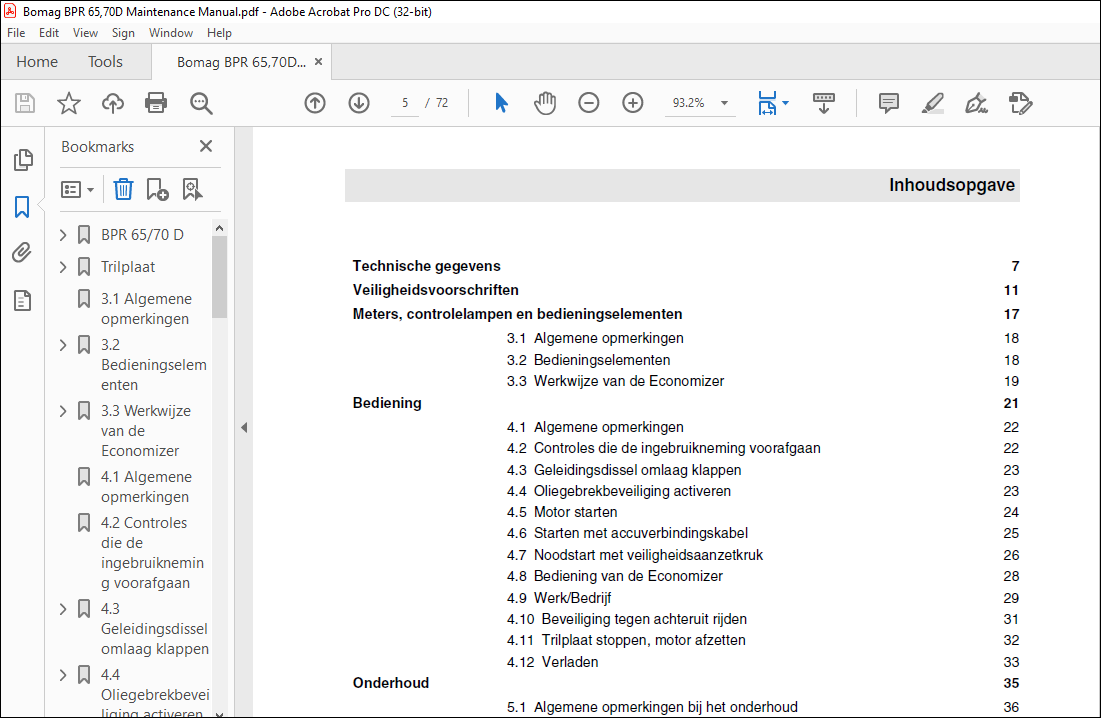1101x718 pixels.
Task: Click the find current bookmark icon
Action: (x=192, y=190)
